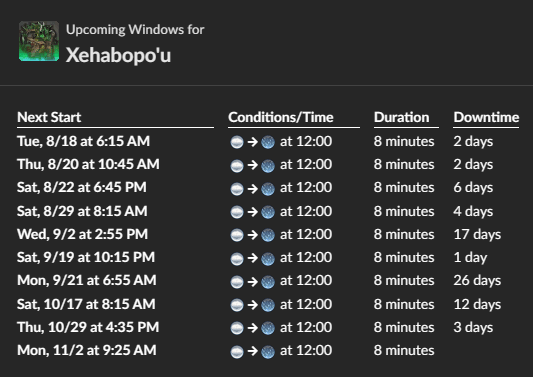Image resolution: width=533 pixels, height=377 pixels.
Task: Click the rain weather icon in the Sat 8/22 row
Action: pos(268,188)
